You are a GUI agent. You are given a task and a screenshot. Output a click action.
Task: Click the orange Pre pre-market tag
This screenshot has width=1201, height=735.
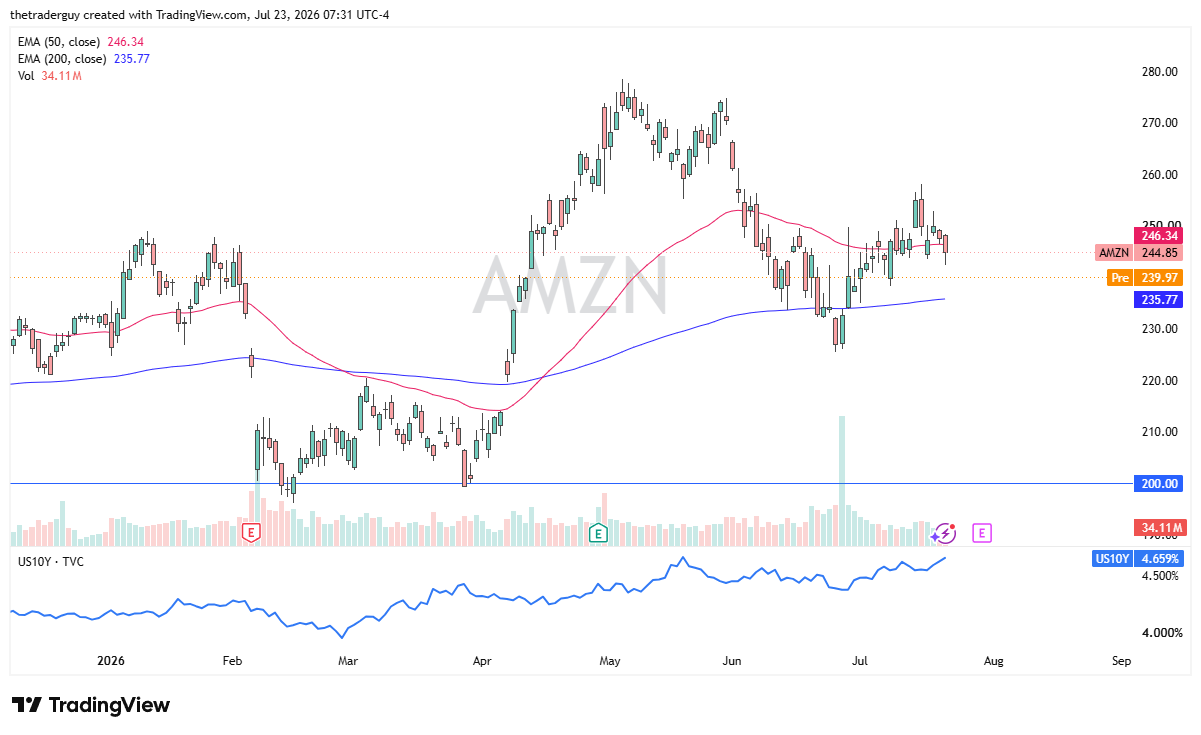1119,278
